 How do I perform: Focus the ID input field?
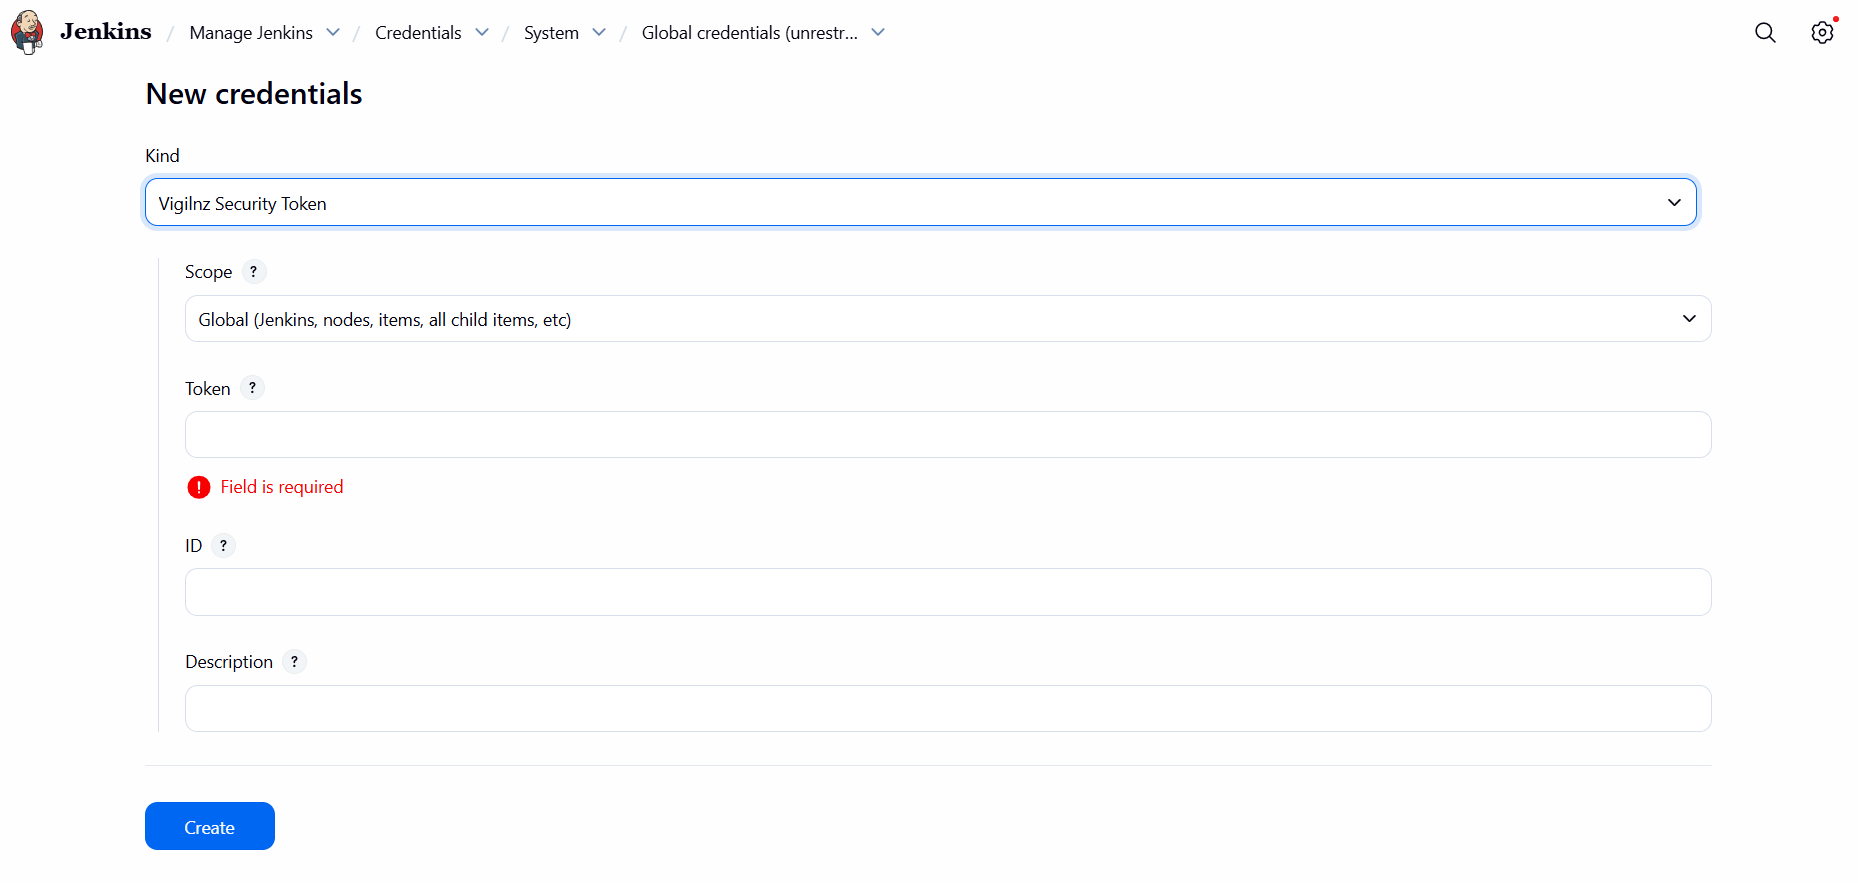click(948, 592)
